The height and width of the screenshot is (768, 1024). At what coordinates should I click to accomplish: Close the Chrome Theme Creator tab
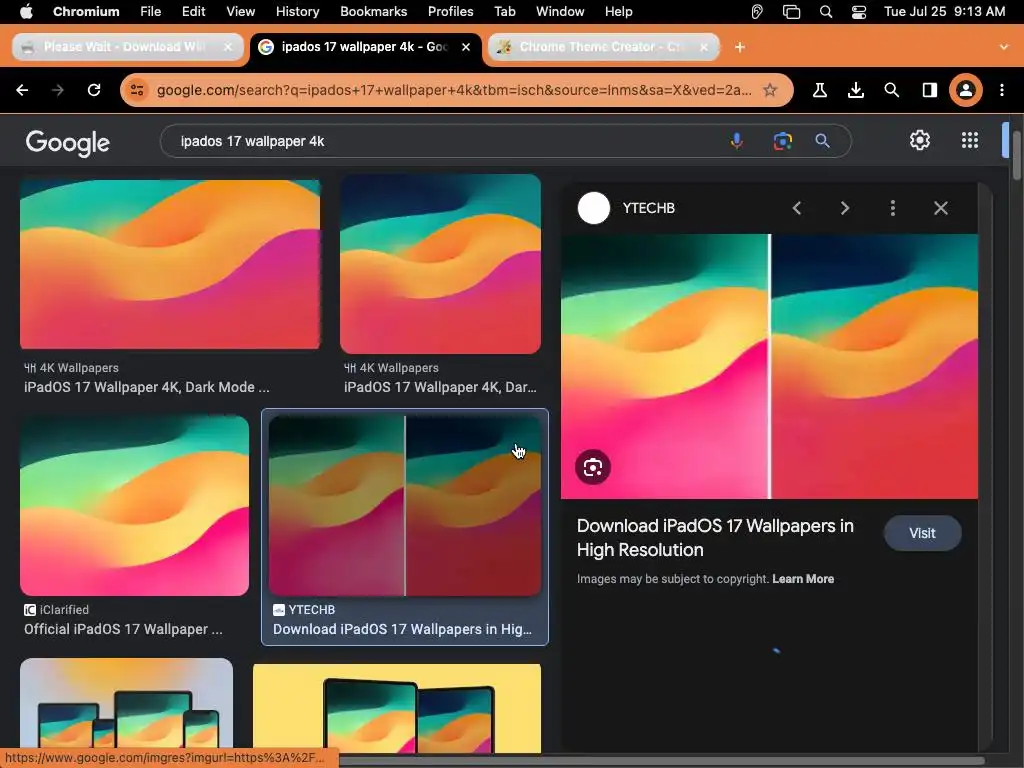pyautogui.click(x=703, y=47)
